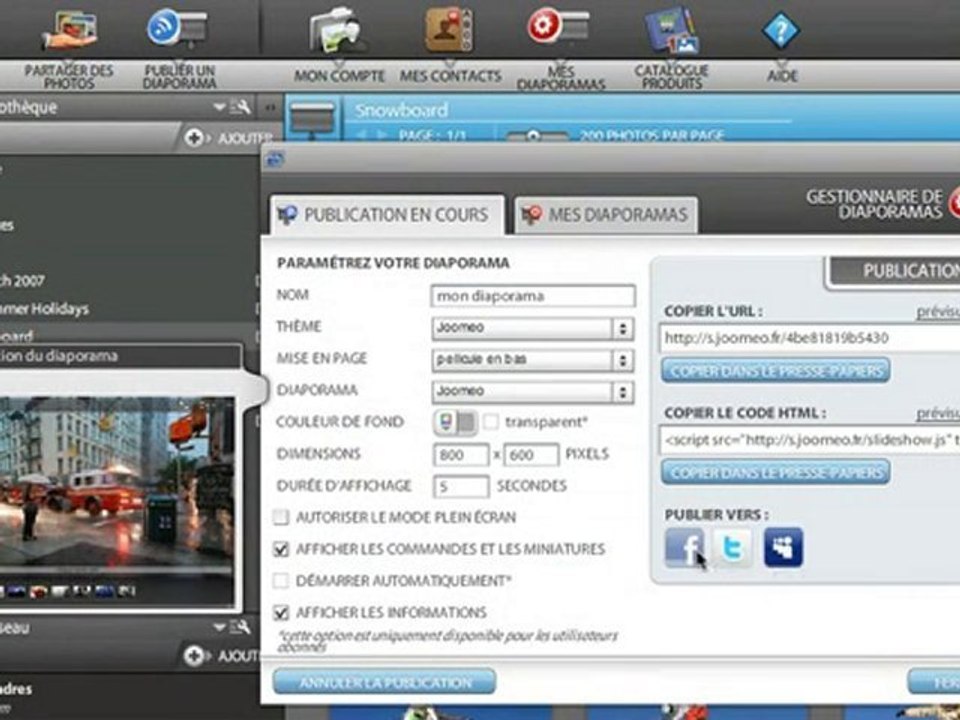
Task: Copy the URL to clipboard
Action: [x=776, y=371]
